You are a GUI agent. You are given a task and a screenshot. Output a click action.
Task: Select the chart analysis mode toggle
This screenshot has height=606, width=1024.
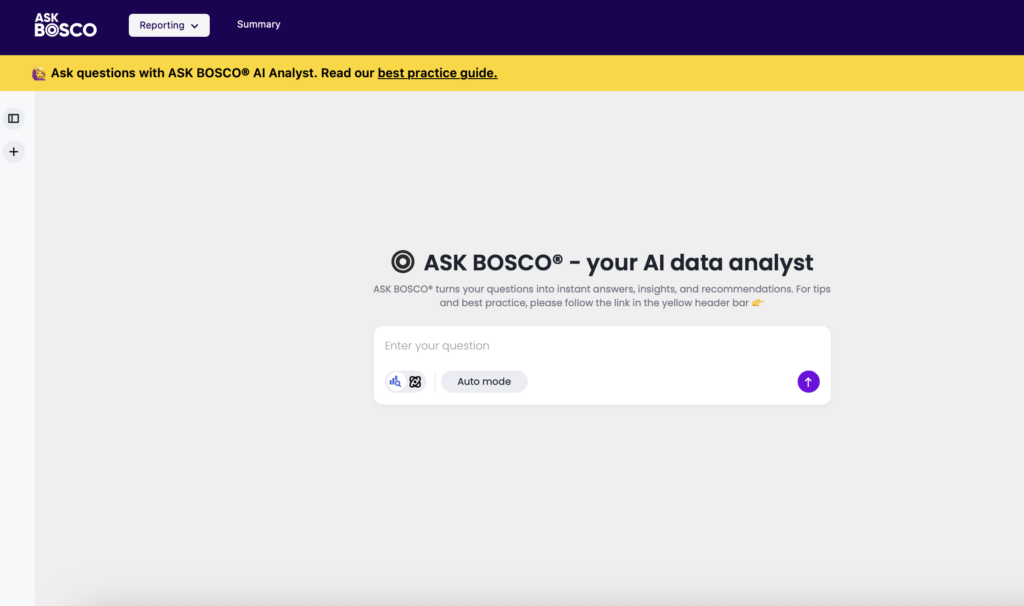coord(396,382)
